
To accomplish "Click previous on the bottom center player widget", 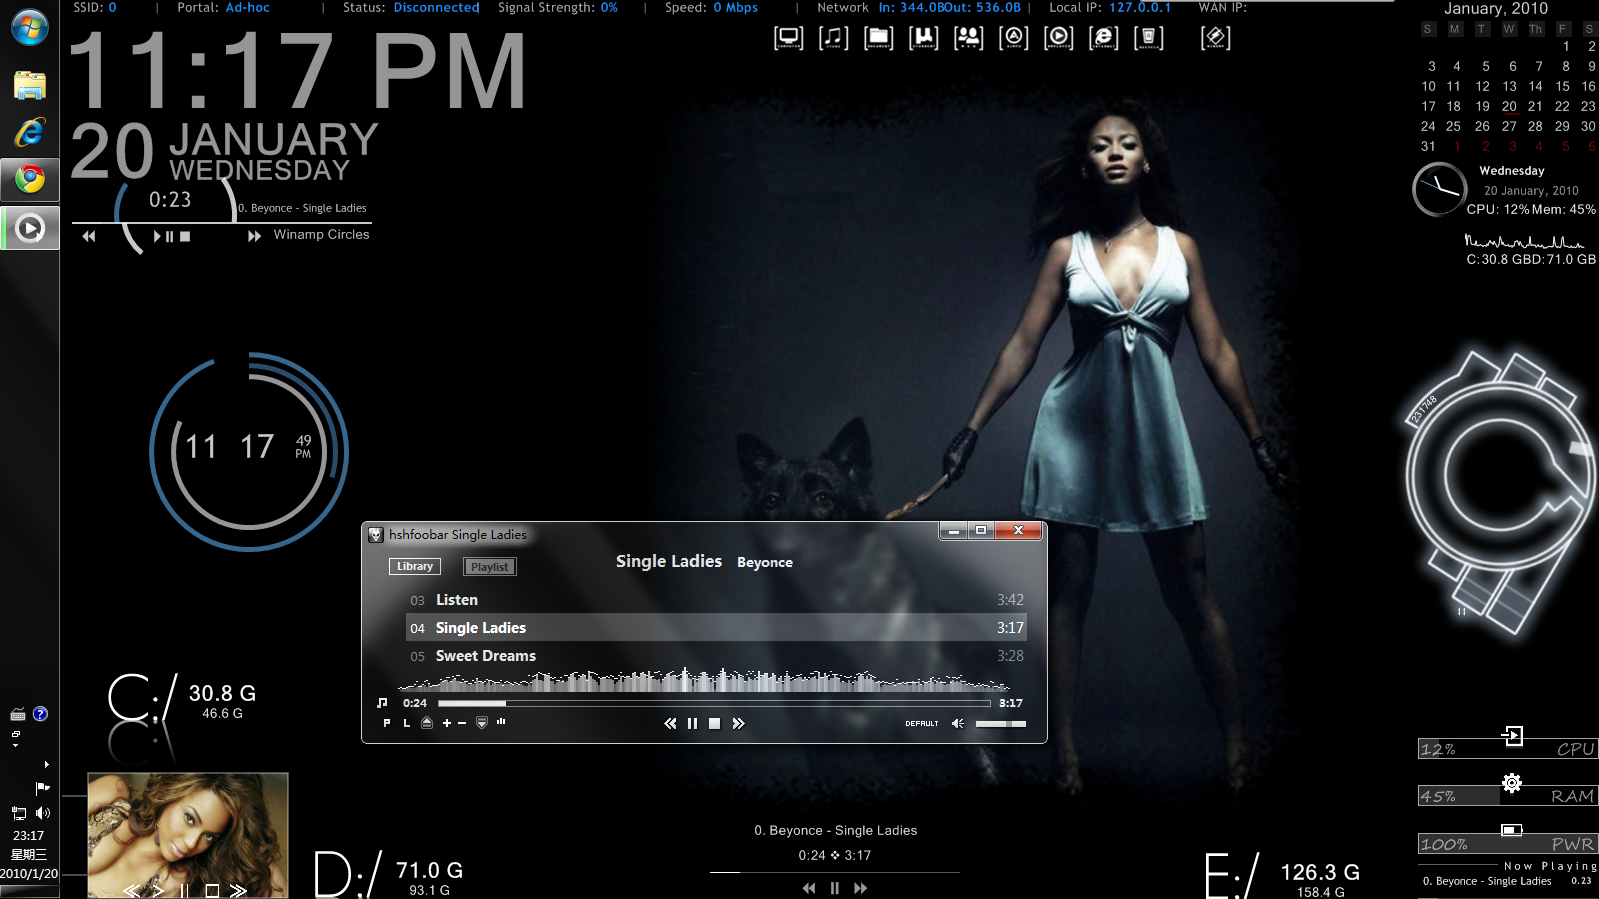I will point(809,888).
